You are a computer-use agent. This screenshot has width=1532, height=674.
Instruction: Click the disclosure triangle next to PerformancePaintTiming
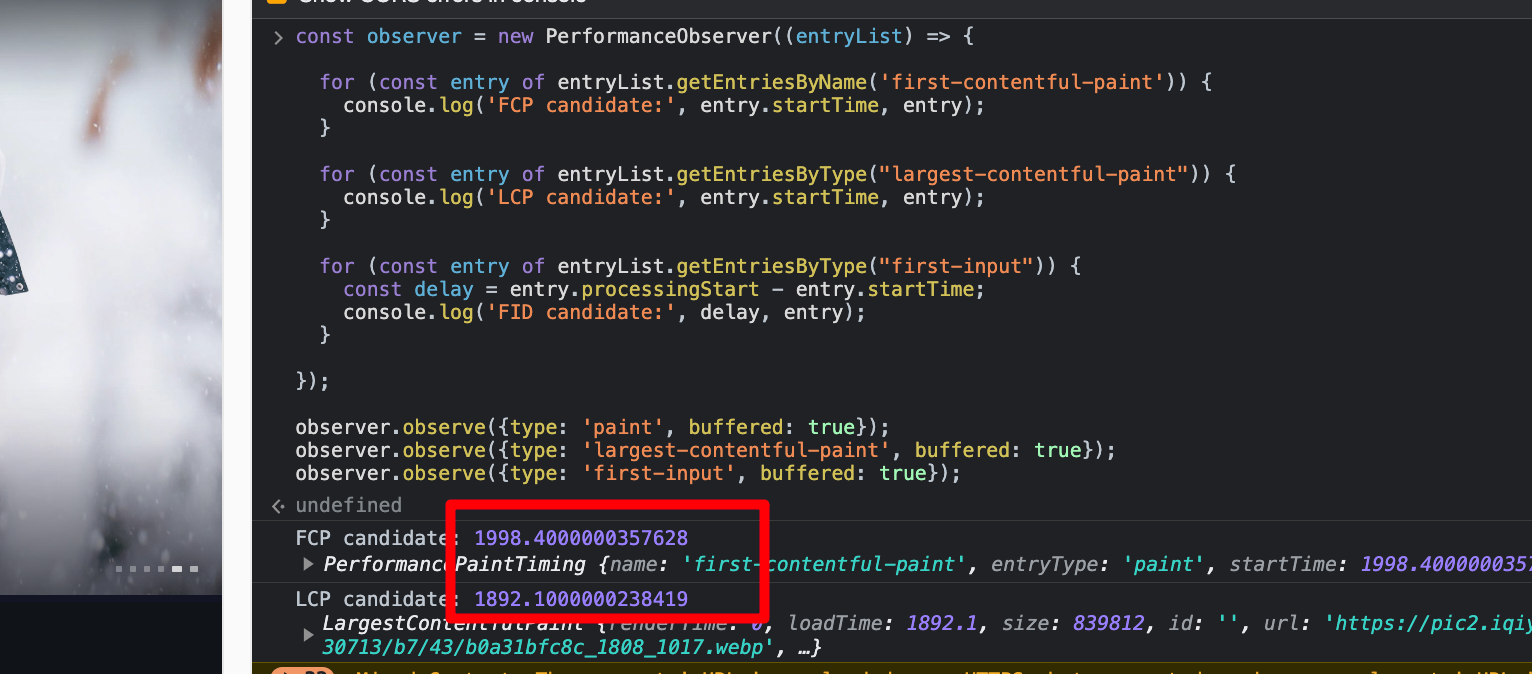pyautogui.click(x=309, y=564)
